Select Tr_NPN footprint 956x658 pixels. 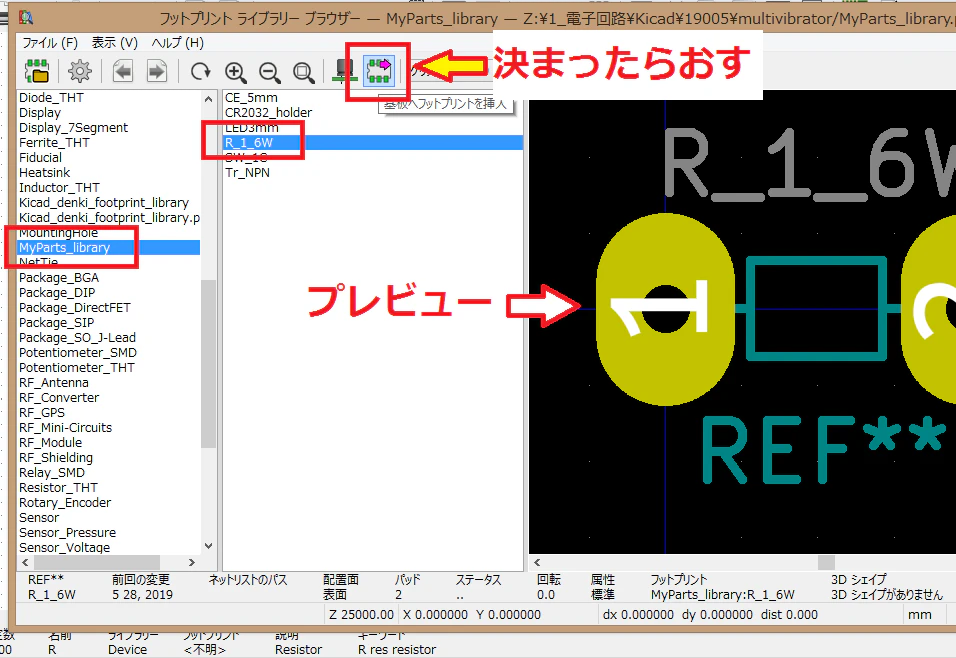(x=247, y=173)
